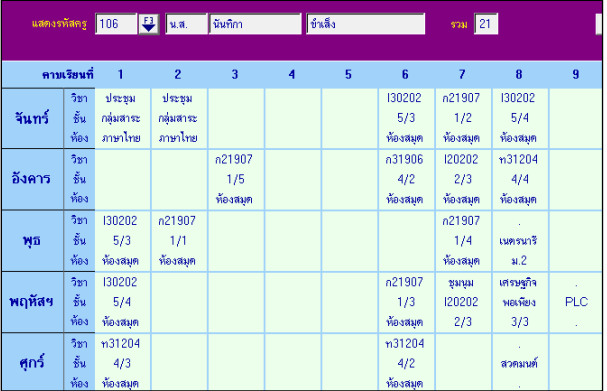Screen dimensions: 607x391
Task: Select Tuesday period 6 ก31906 4/2 cell
Action: pos(406,179)
